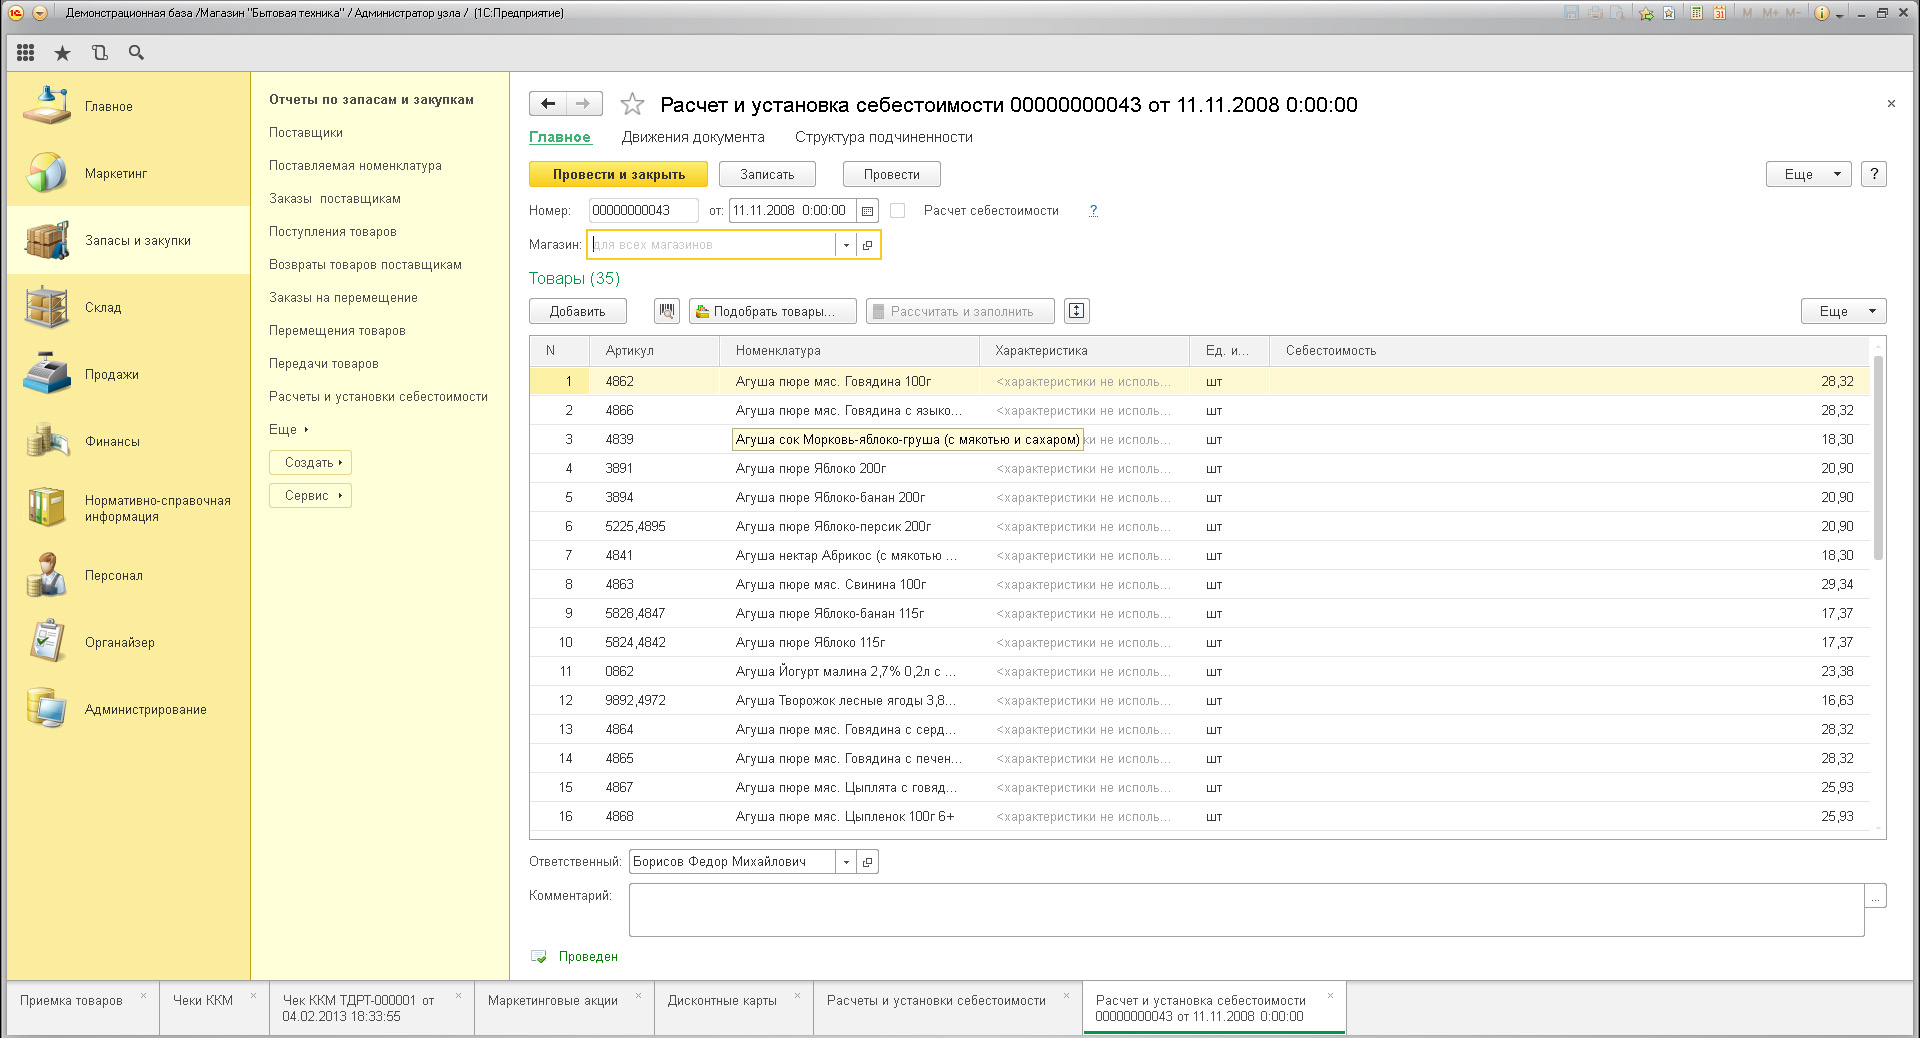Open calendar picker beside date field
1920x1038 pixels.
click(867, 211)
